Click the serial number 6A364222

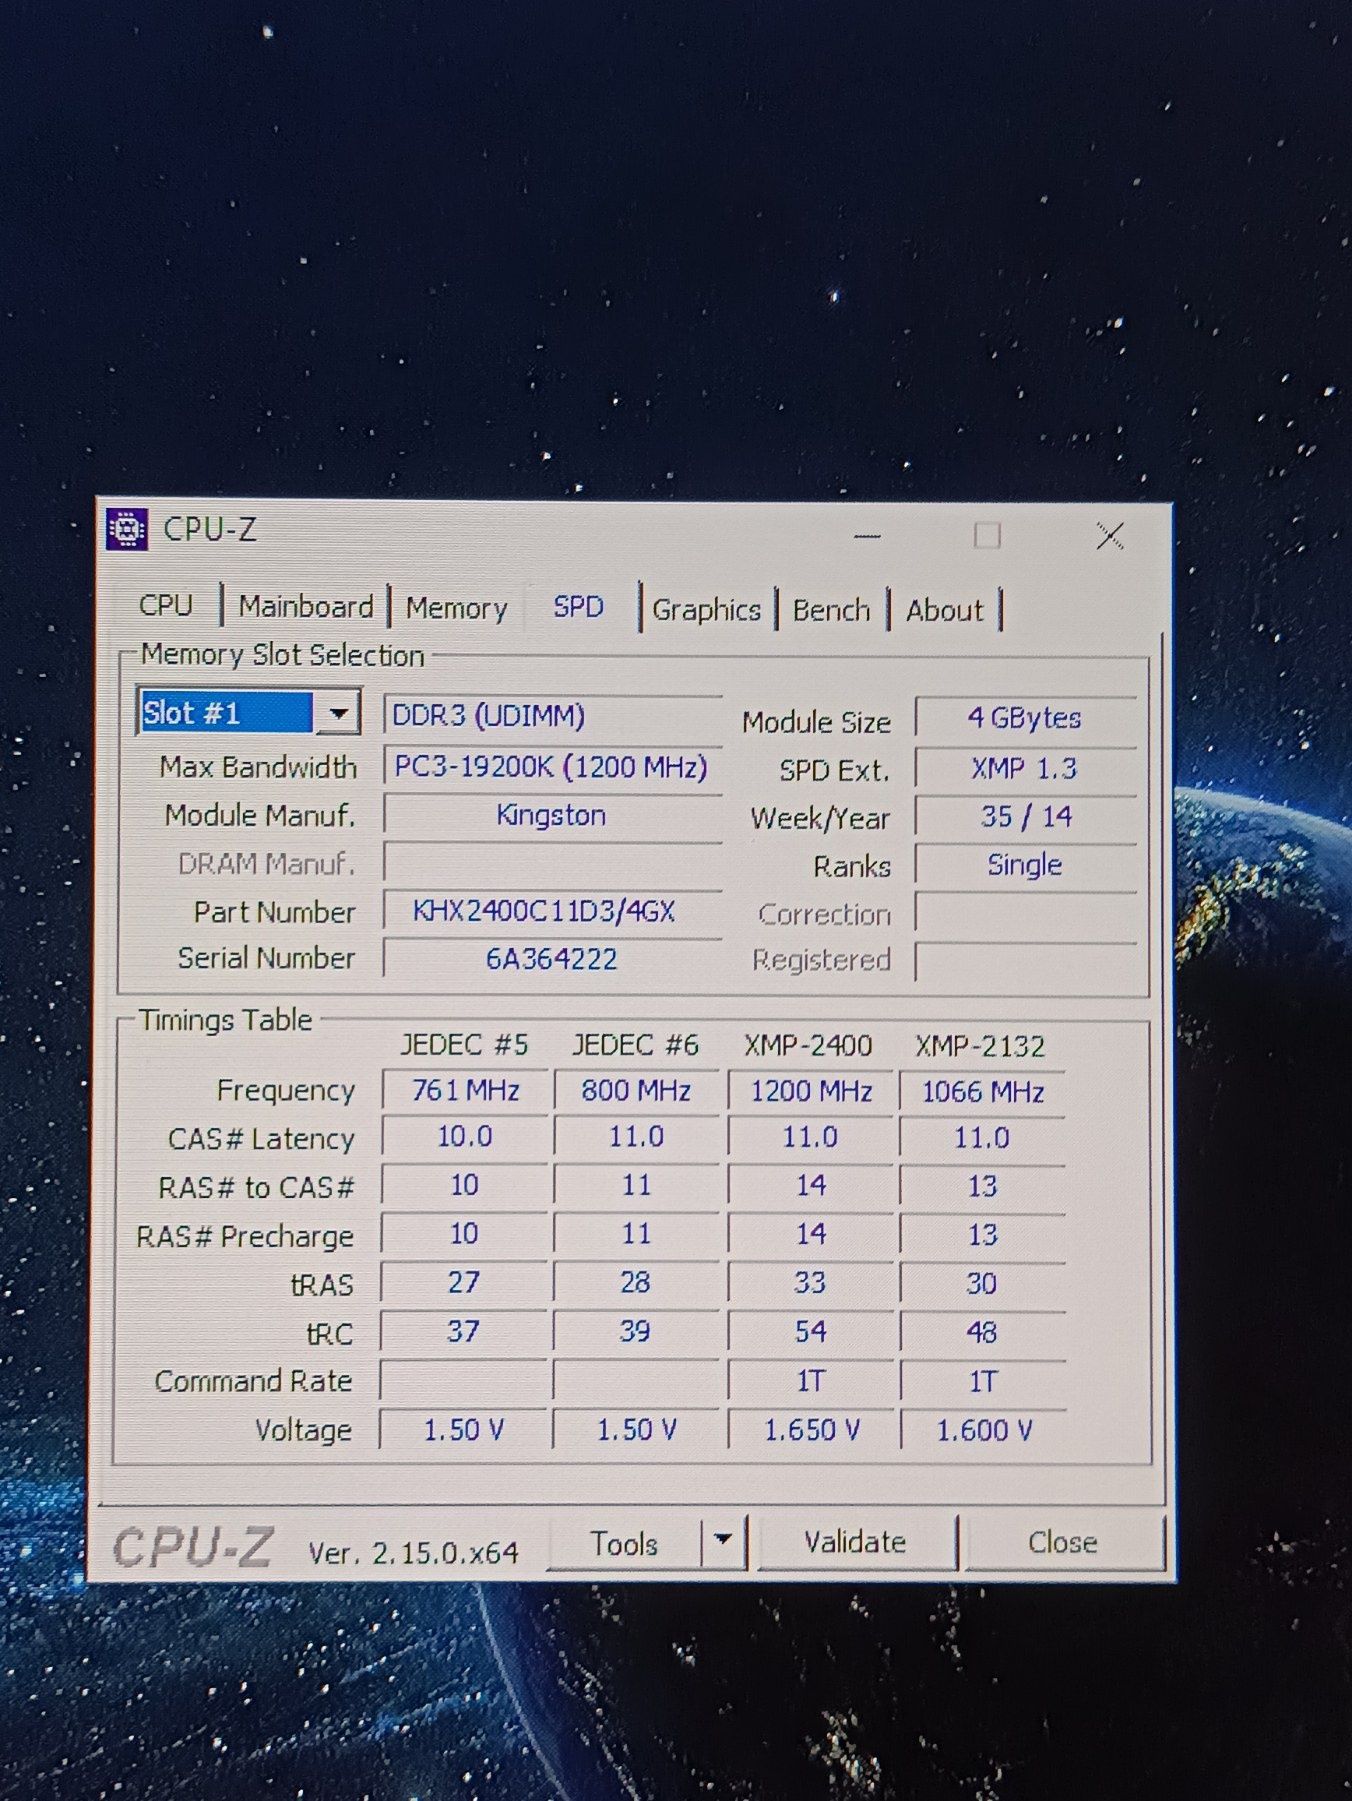[x=552, y=959]
